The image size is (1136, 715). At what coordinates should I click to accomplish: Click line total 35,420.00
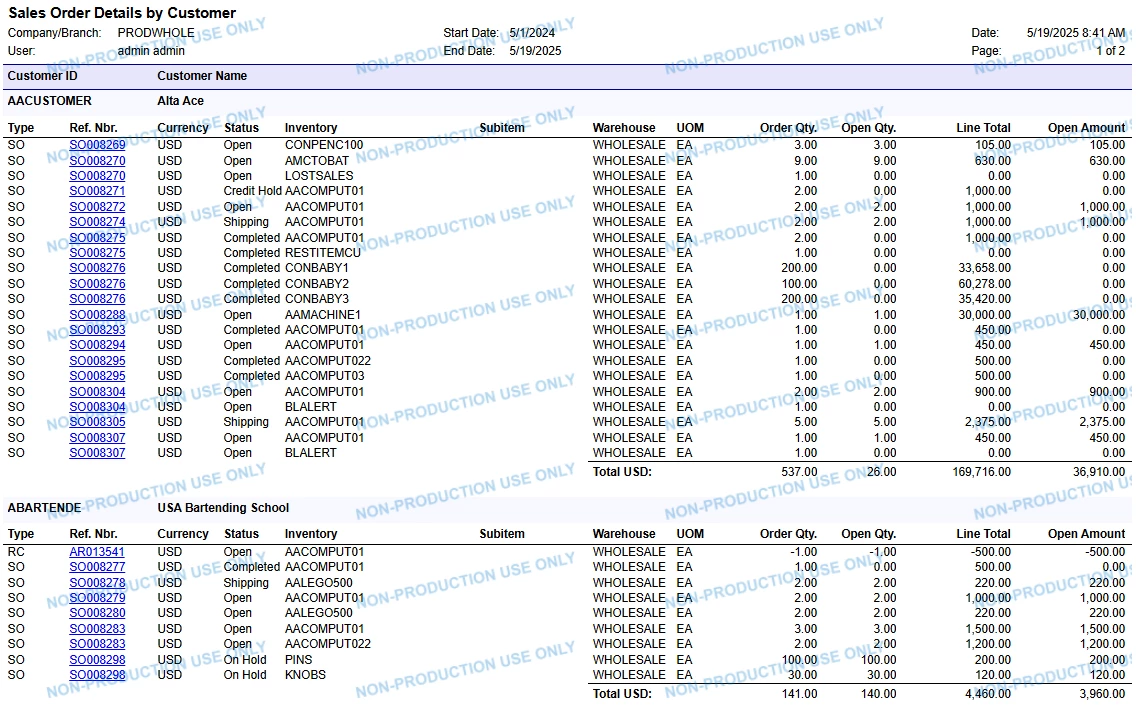pyautogui.click(x=985, y=299)
